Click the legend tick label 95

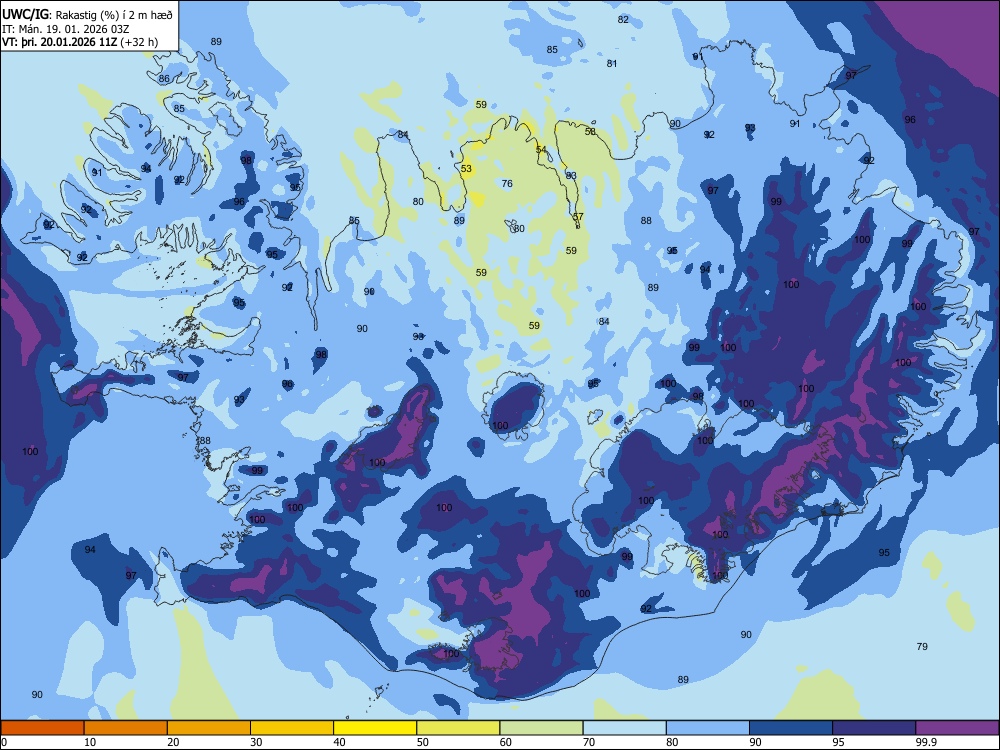click(839, 742)
